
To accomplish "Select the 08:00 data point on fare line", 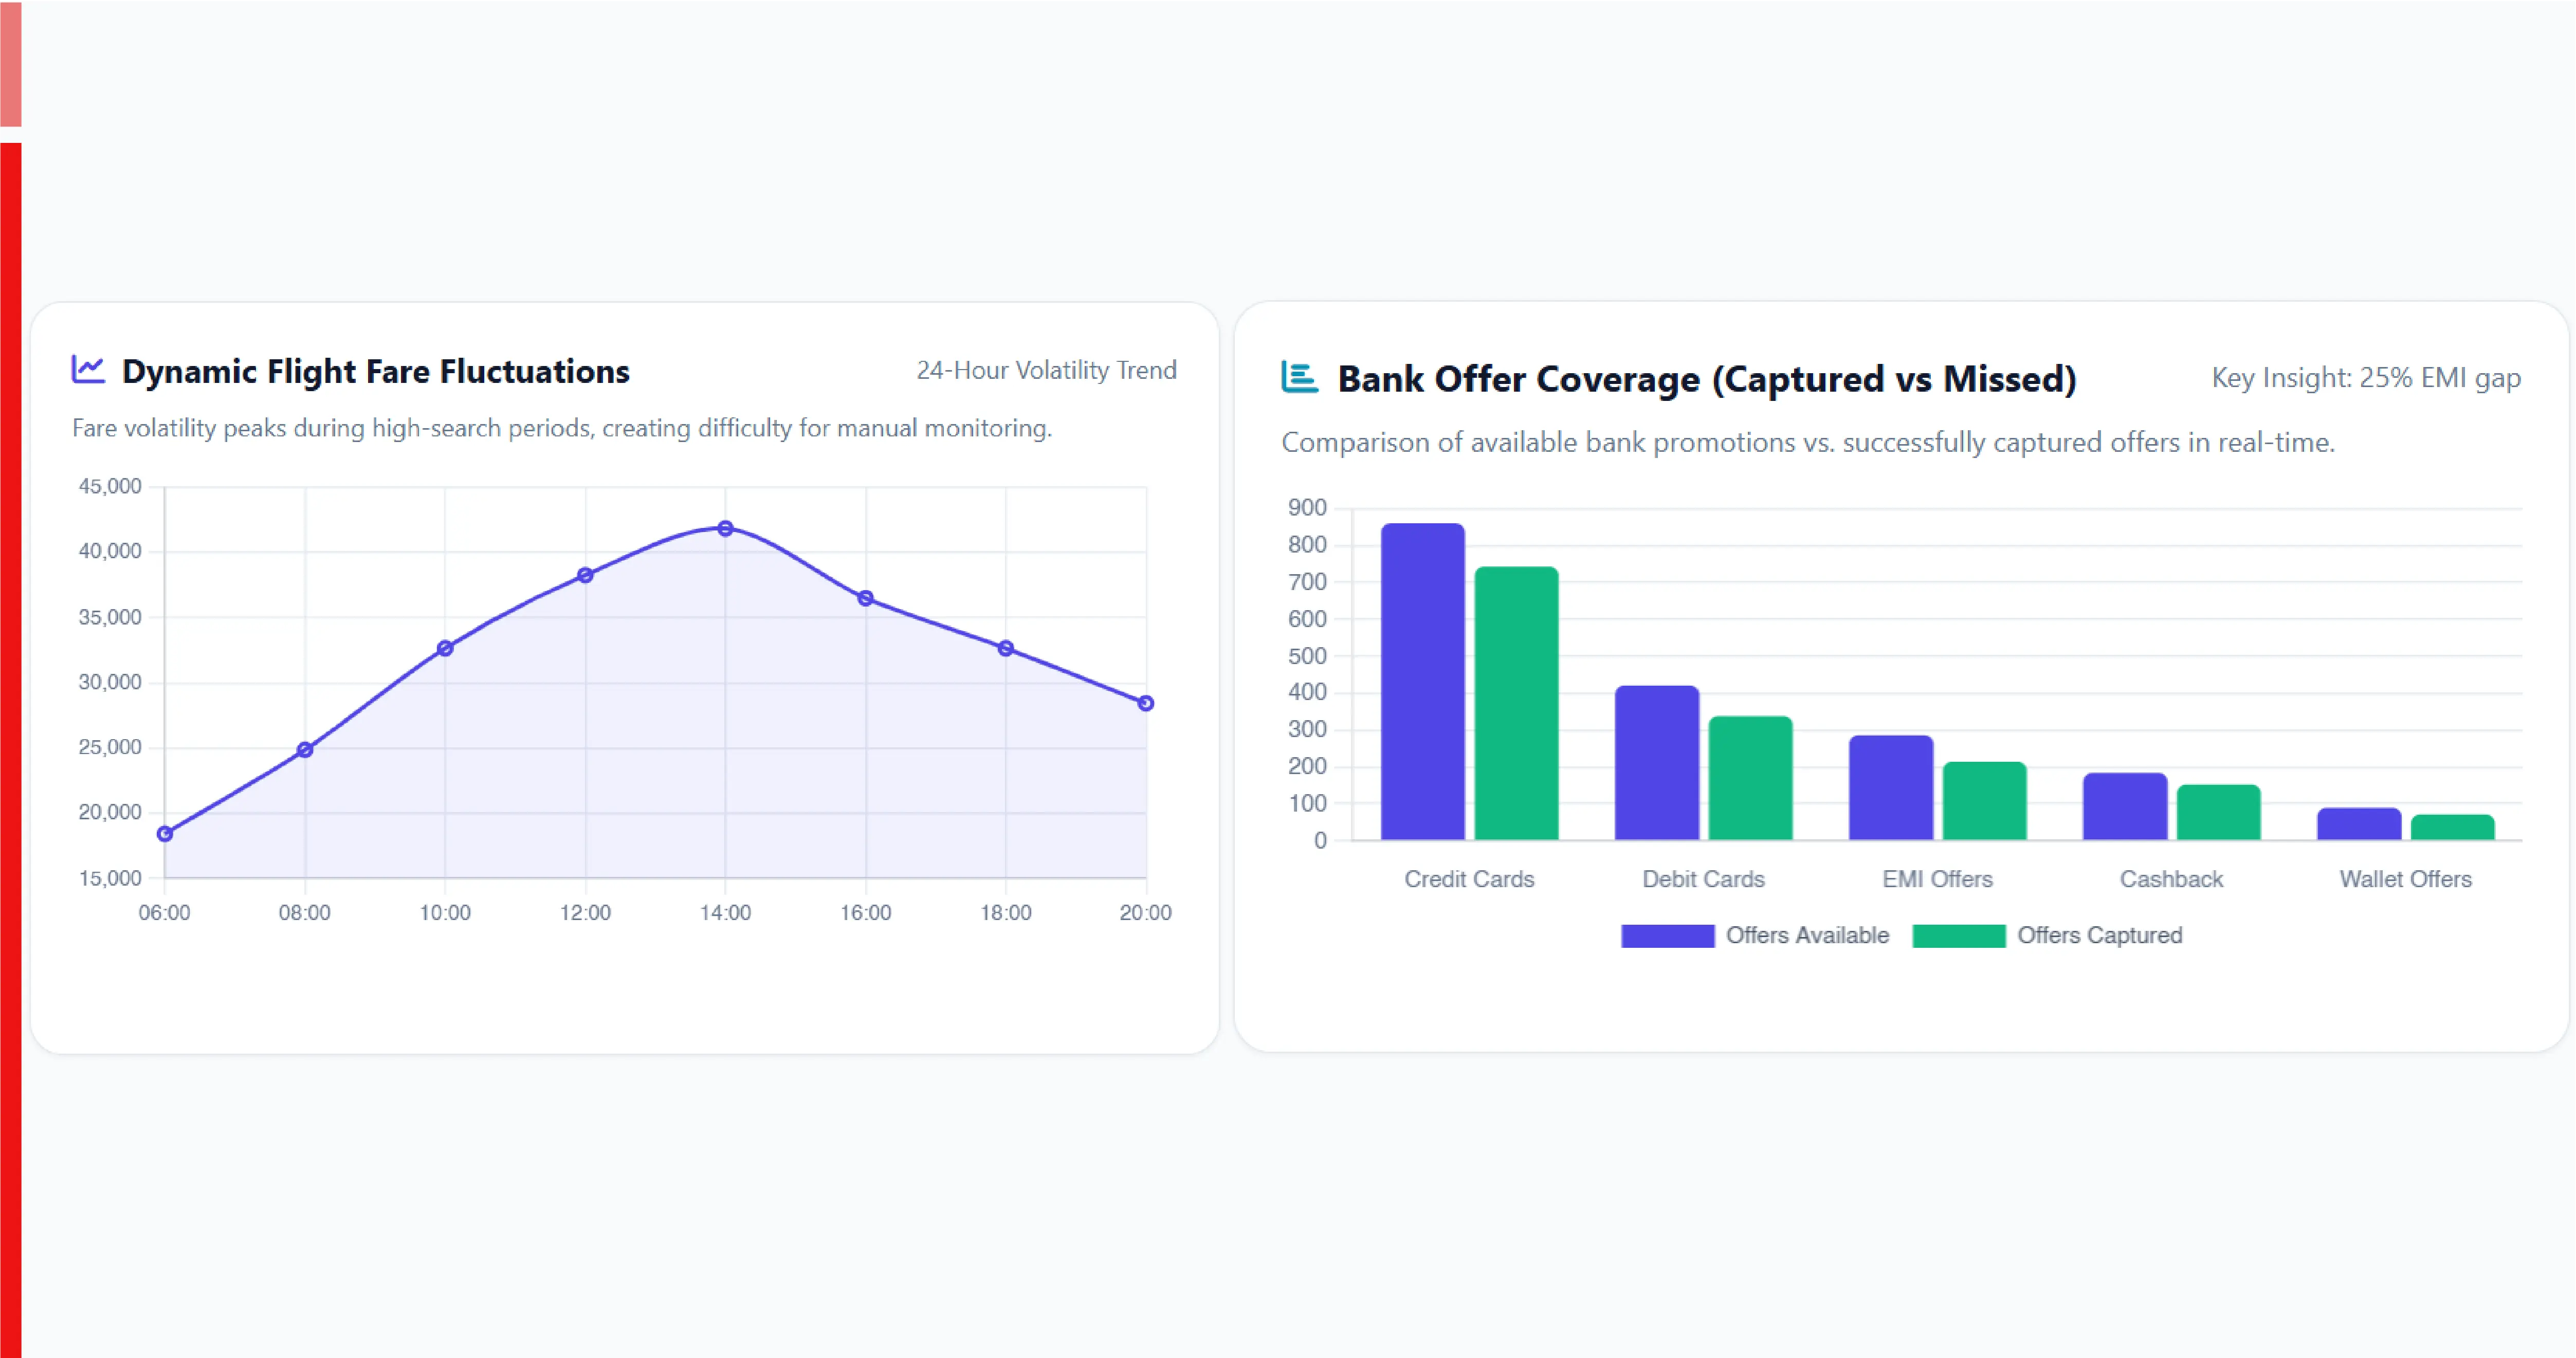I will coord(305,749).
